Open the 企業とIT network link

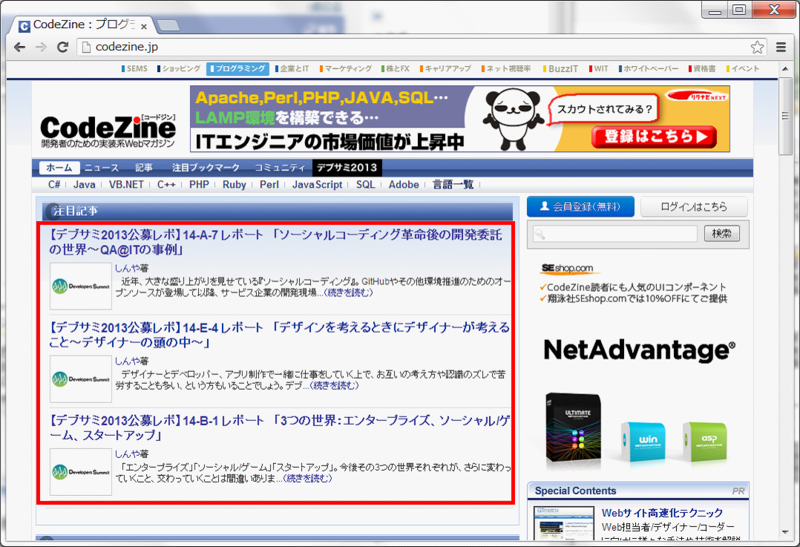click(x=292, y=68)
